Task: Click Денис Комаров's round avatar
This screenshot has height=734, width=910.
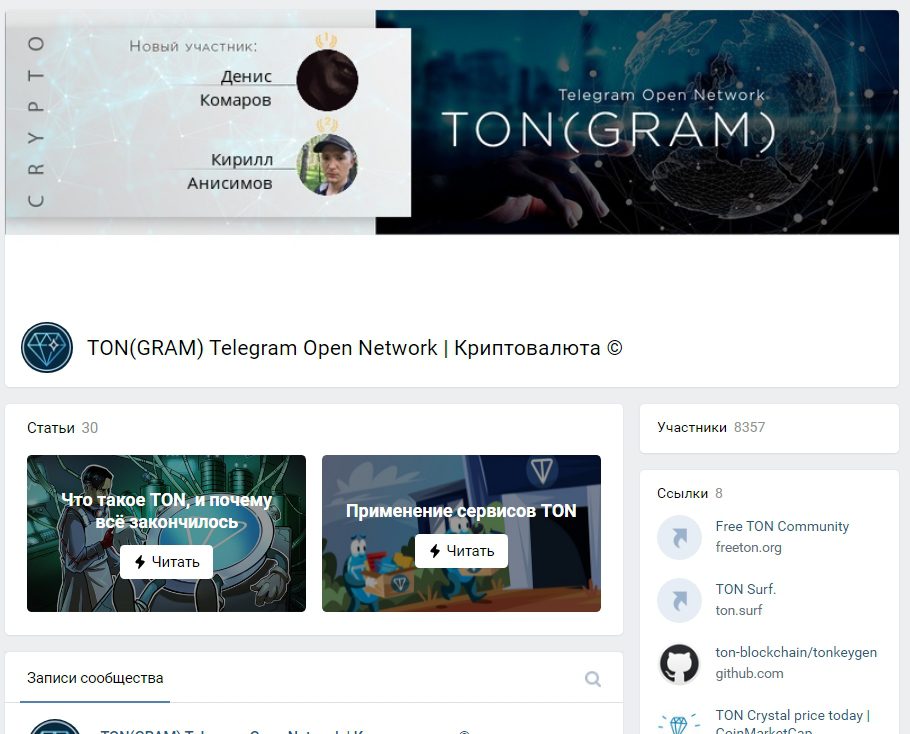Action: tap(327, 80)
